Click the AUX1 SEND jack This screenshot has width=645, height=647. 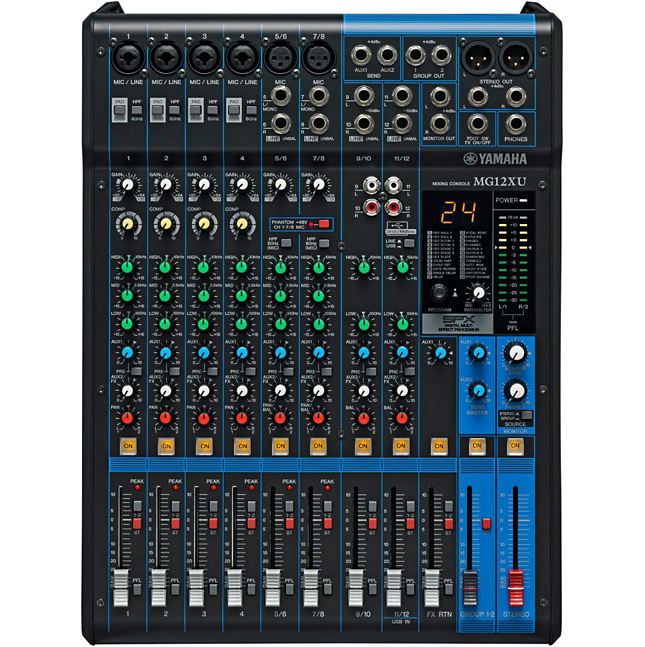(x=361, y=54)
